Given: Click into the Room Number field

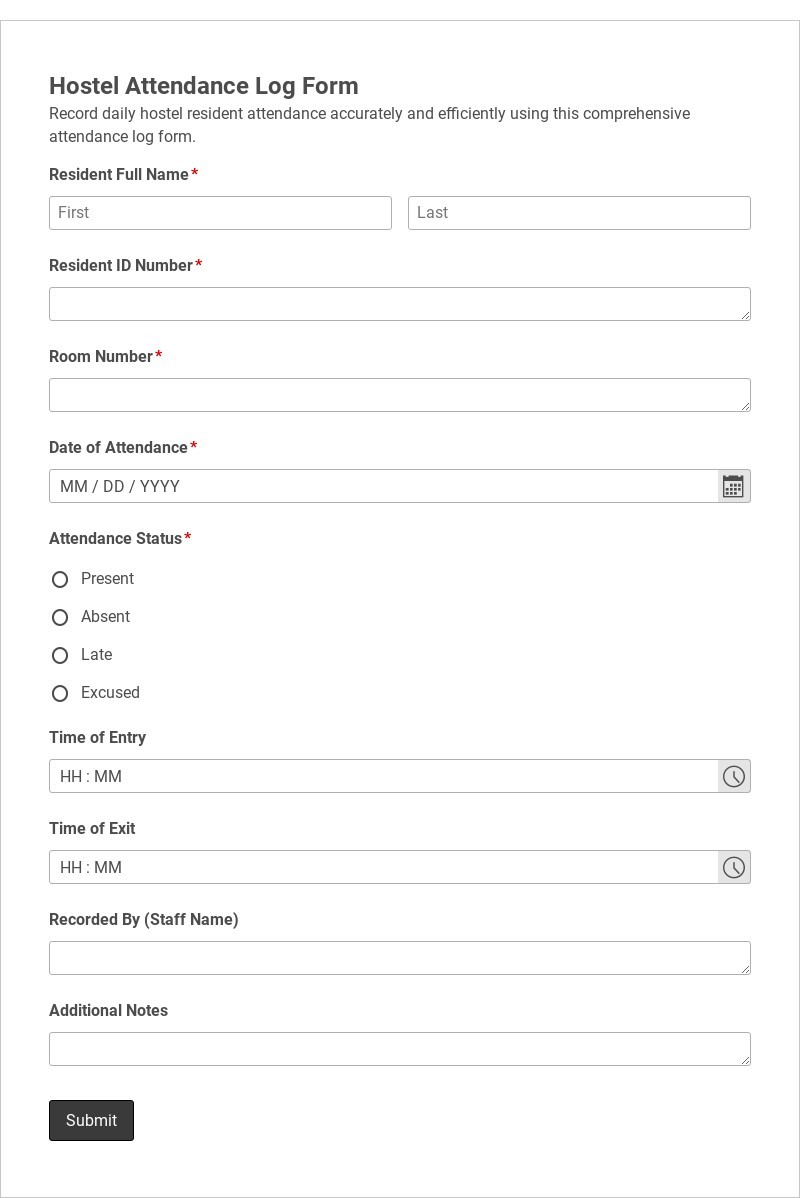Looking at the screenshot, I should tap(400, 395).
